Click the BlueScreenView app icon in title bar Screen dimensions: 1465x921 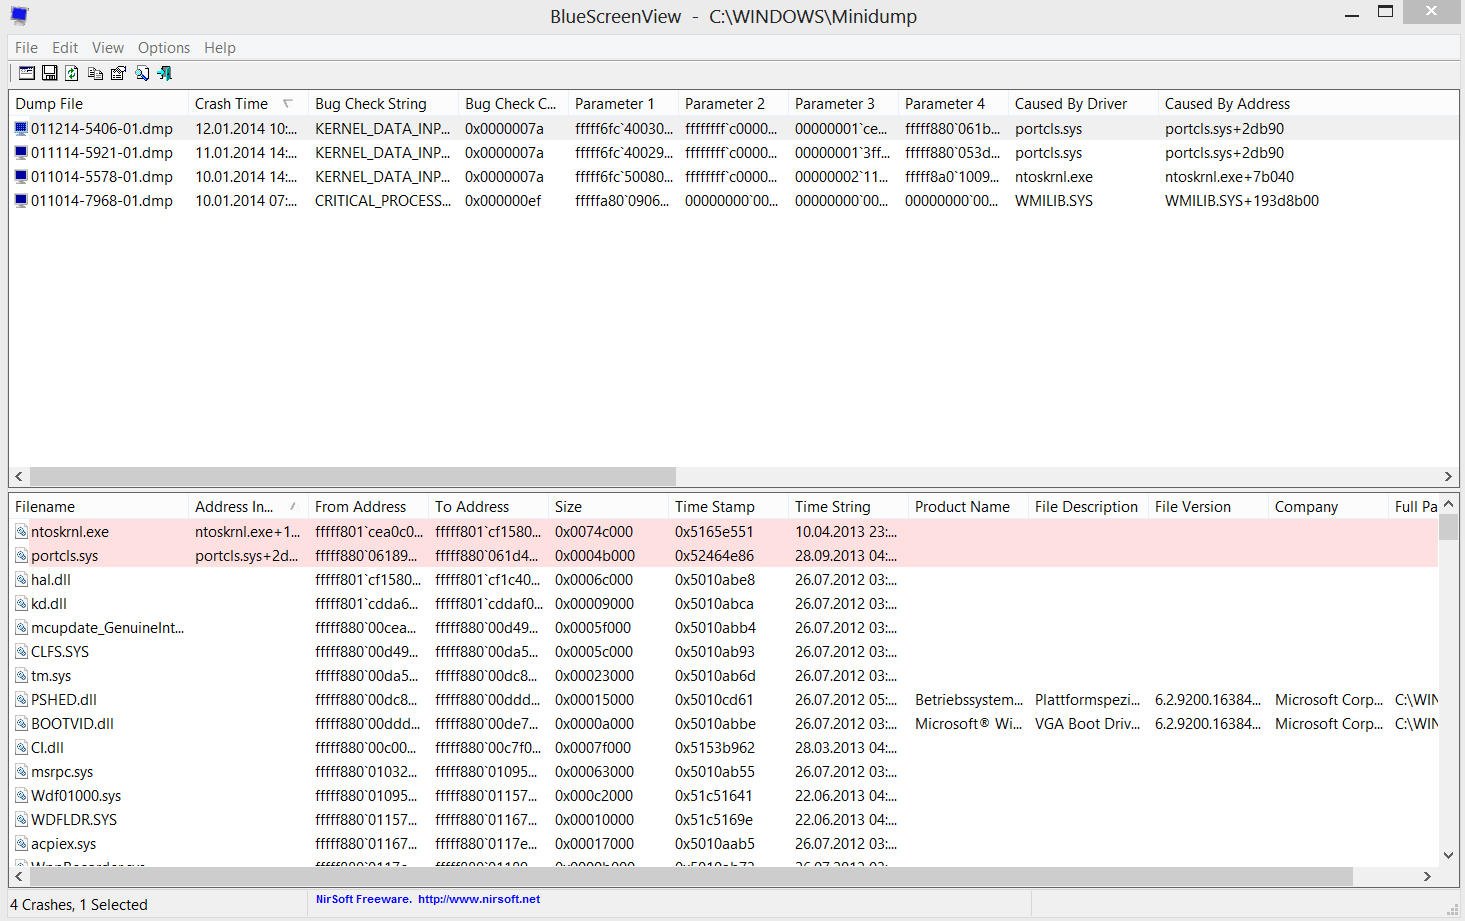point(20,16)
